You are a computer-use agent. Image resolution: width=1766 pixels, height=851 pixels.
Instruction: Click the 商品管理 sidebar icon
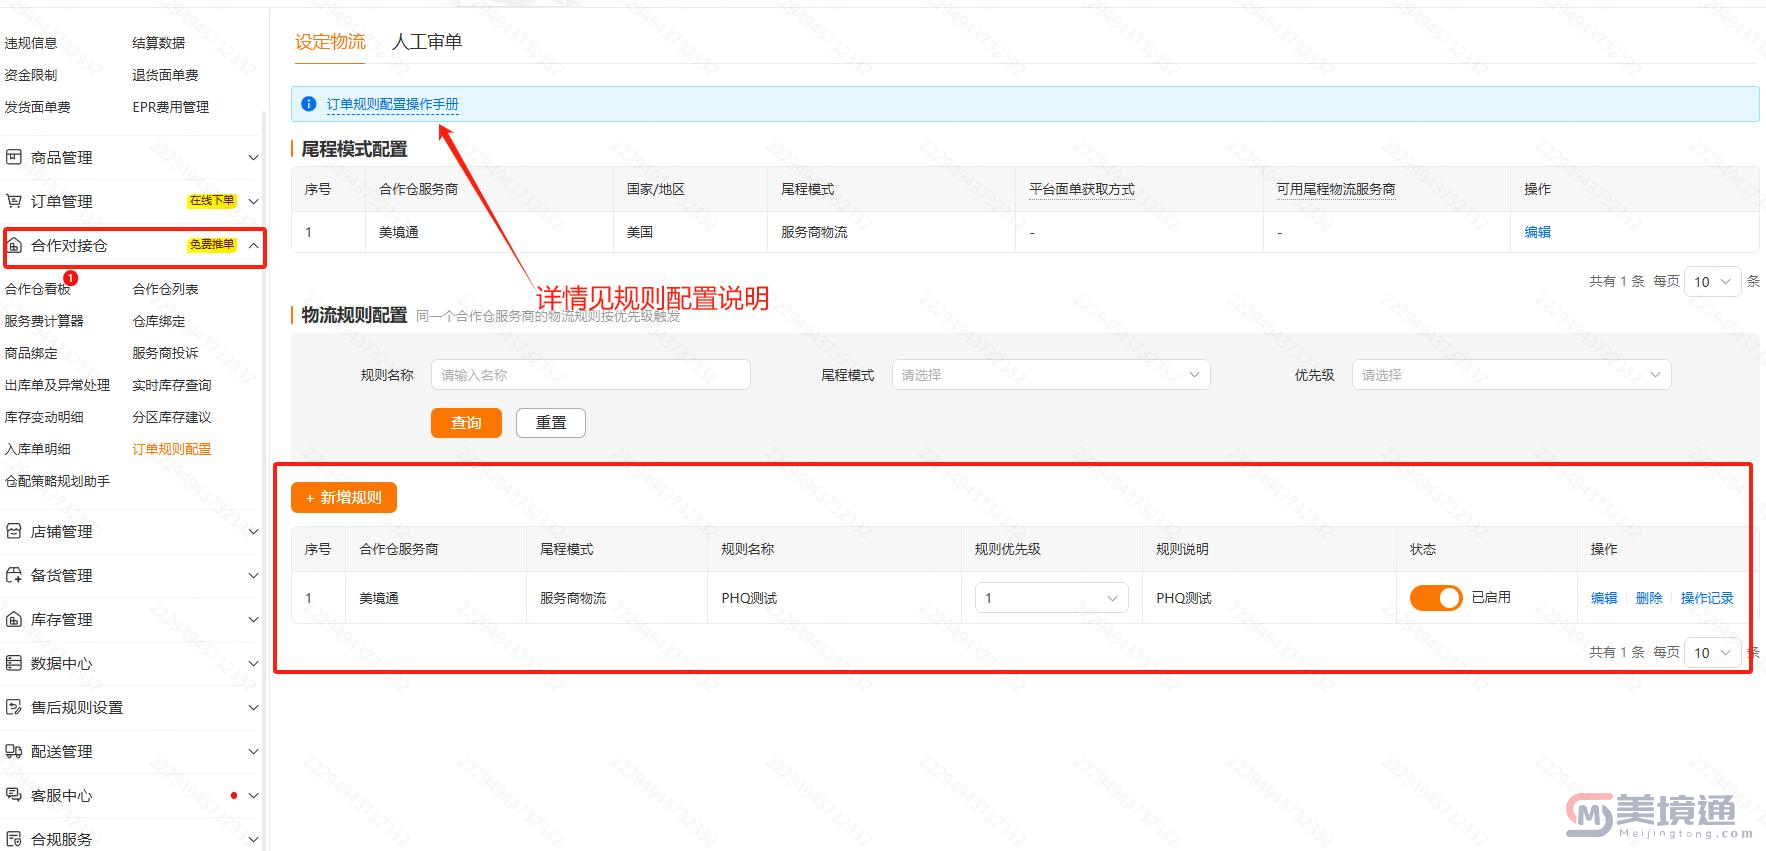pyautogui.click(x=14, y=157)
